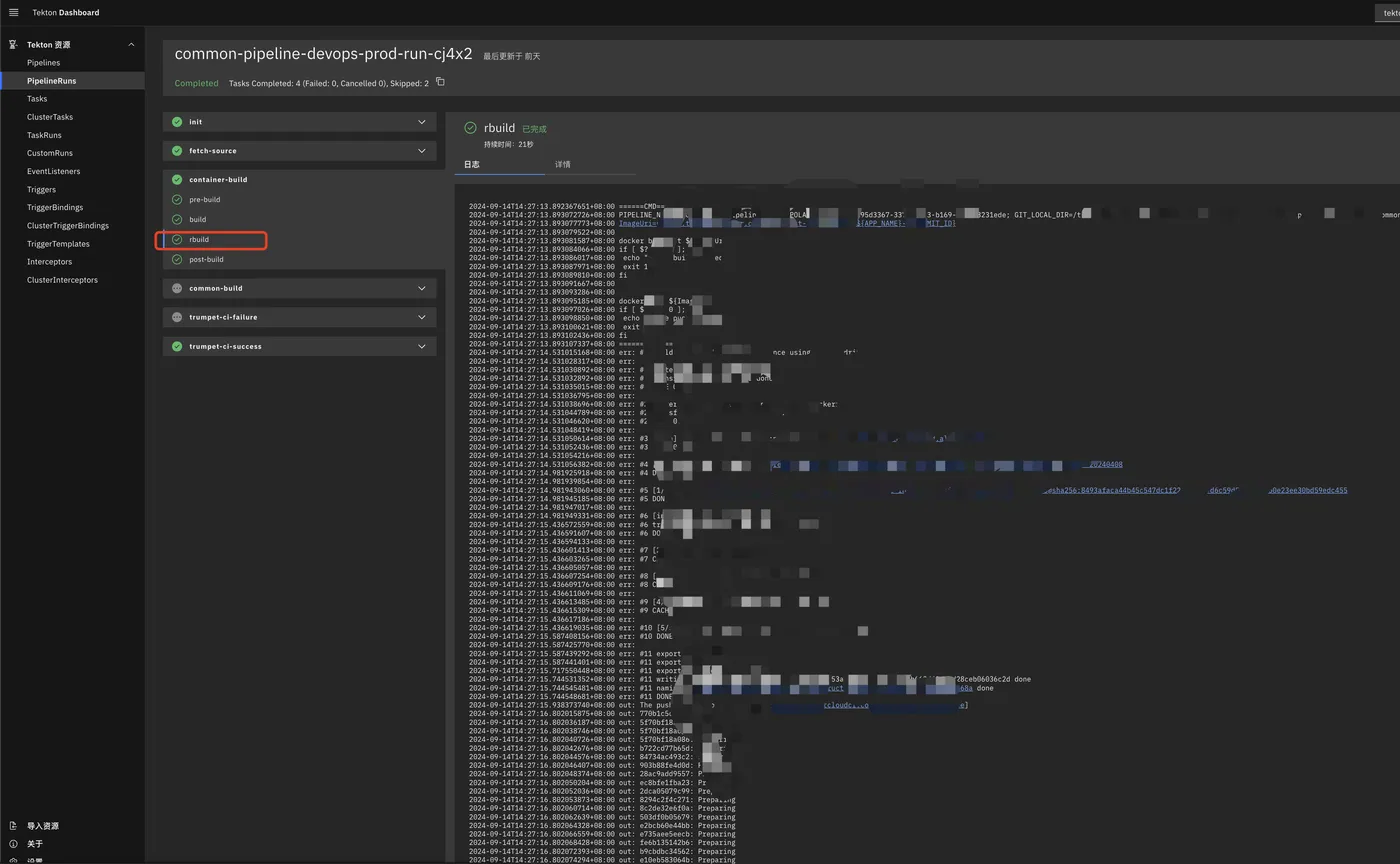The width and height of the screenshot is (1400, 864).
Task: Expand the init task chevron
Action: 422,122
